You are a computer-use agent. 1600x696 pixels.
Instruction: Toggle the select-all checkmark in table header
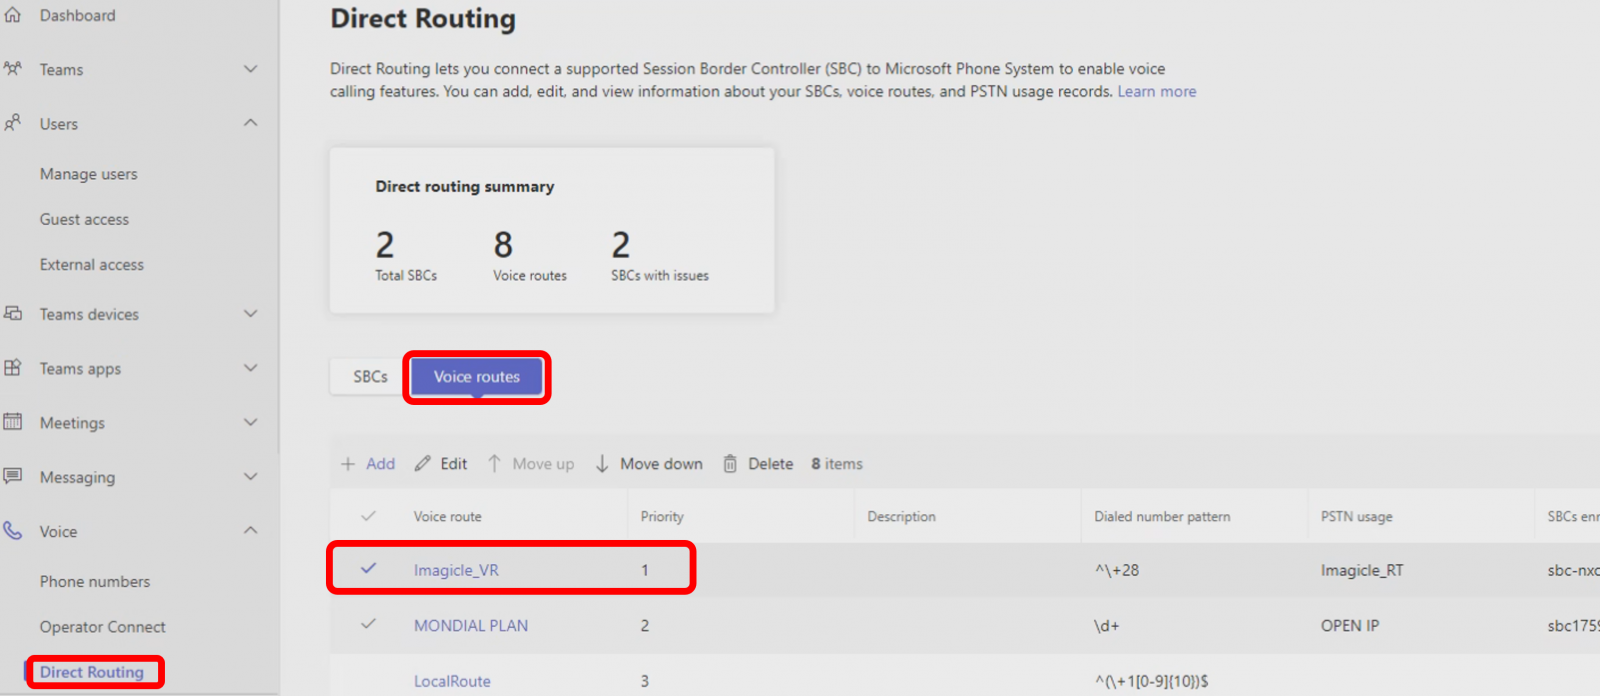click(368, 517)
